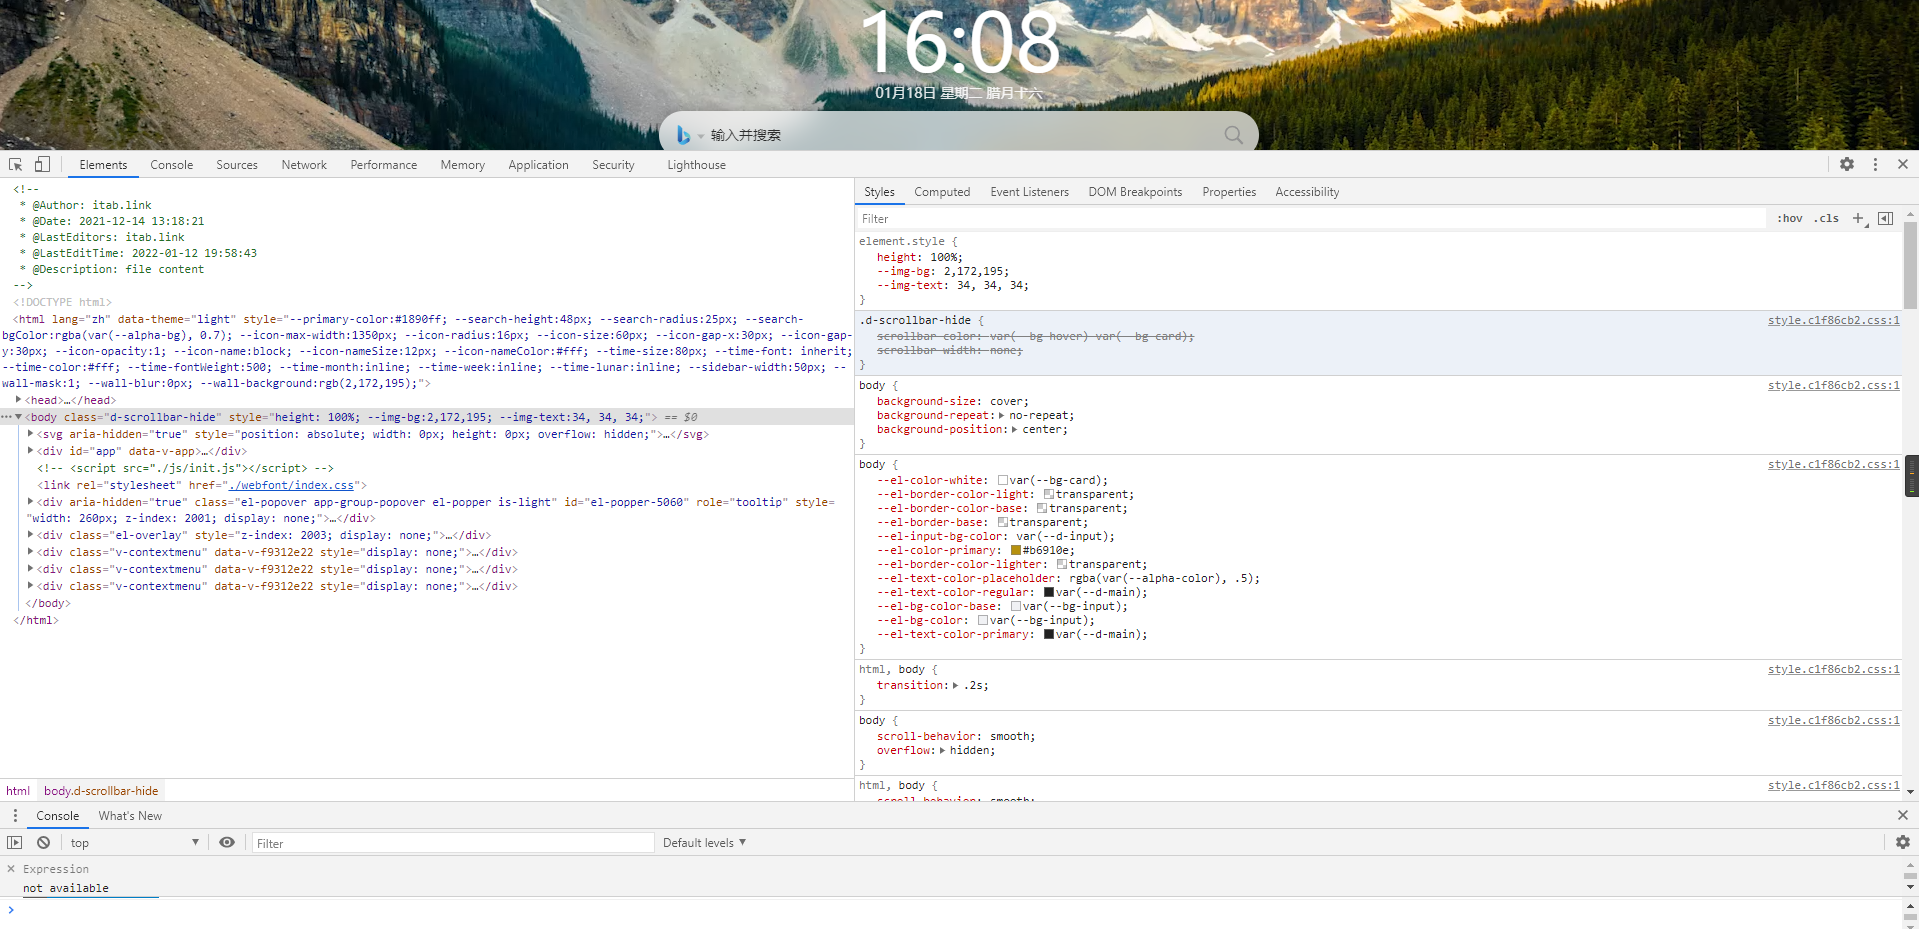This screenshot has height=929, width=1919.
Task: Toggle the computed styles sidebar pane
Action: point(1886,218)
